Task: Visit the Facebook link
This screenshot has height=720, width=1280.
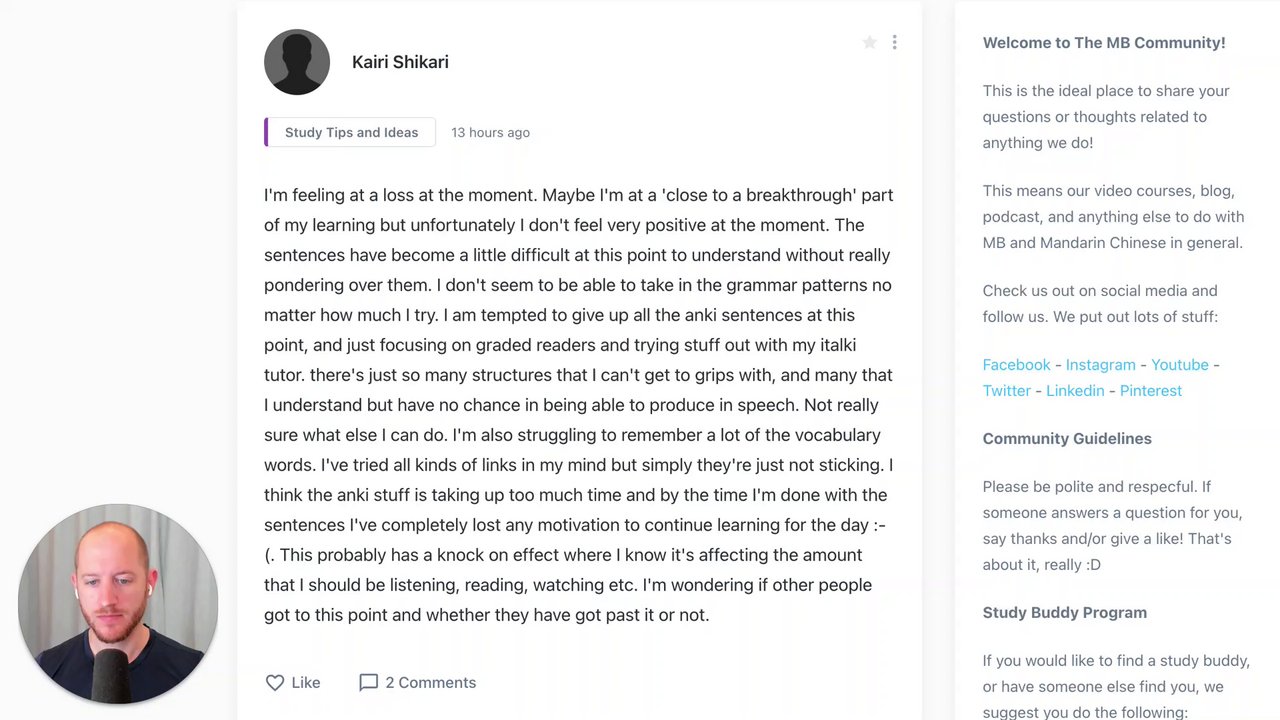Action: point(1016,365)
